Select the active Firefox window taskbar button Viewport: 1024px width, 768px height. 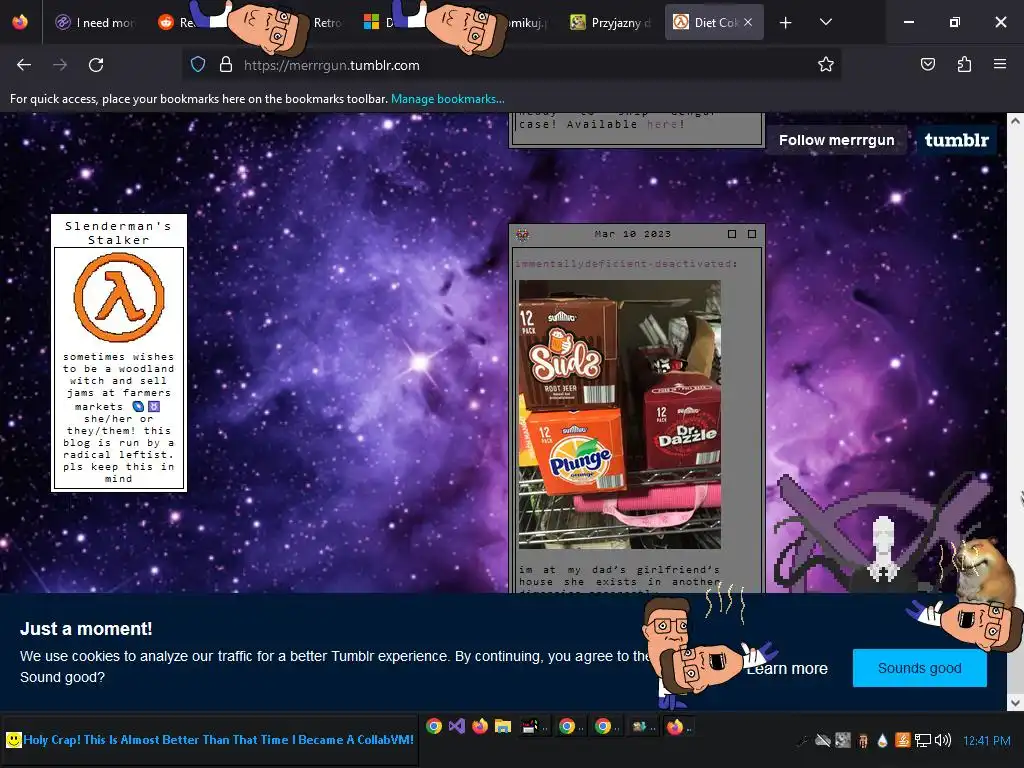(x=677, y=726)
